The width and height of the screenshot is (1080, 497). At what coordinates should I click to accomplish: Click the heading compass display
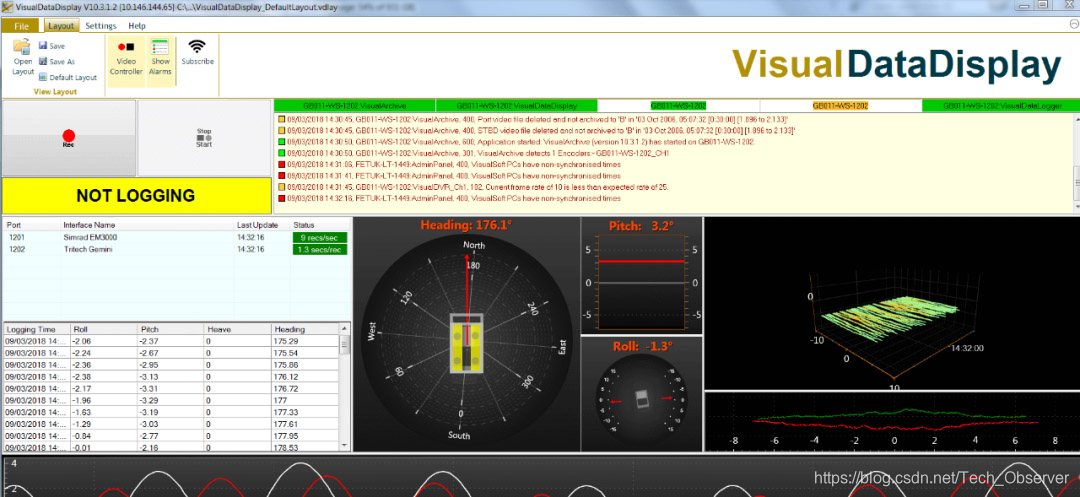point(466,342)
